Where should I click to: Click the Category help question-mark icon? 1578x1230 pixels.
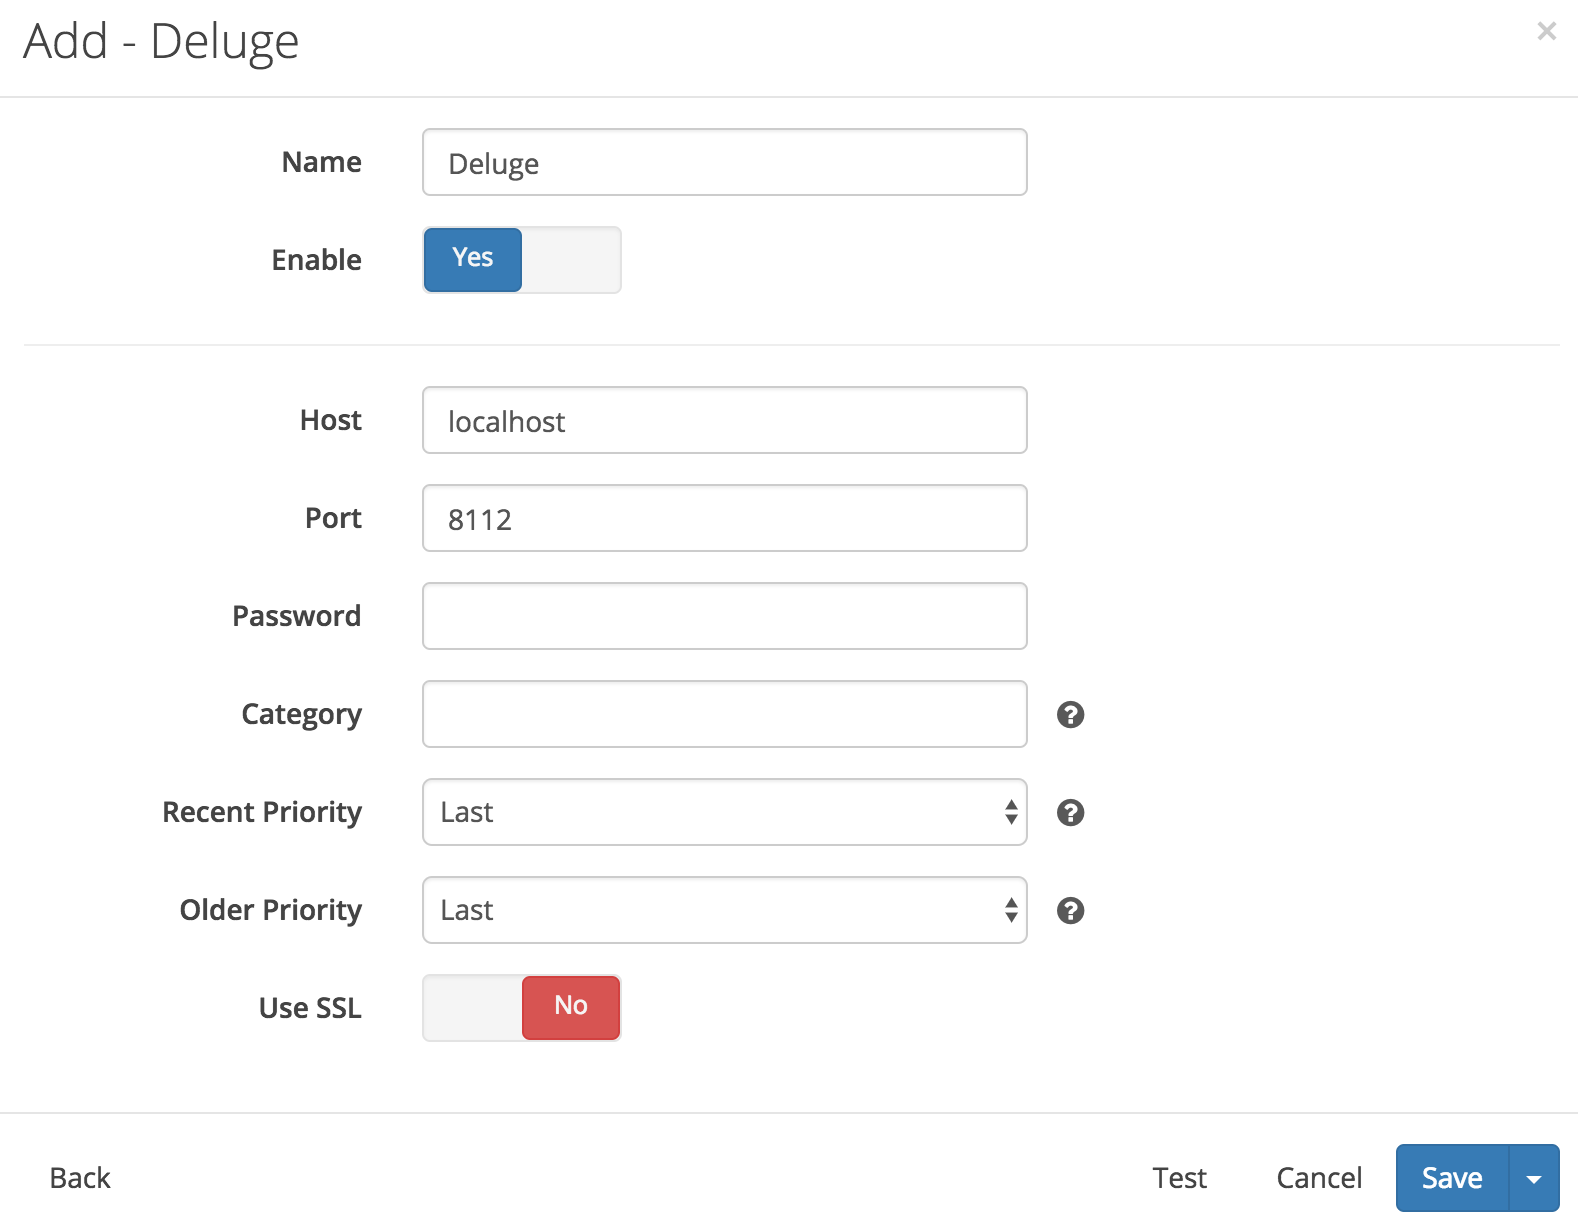1070,714
